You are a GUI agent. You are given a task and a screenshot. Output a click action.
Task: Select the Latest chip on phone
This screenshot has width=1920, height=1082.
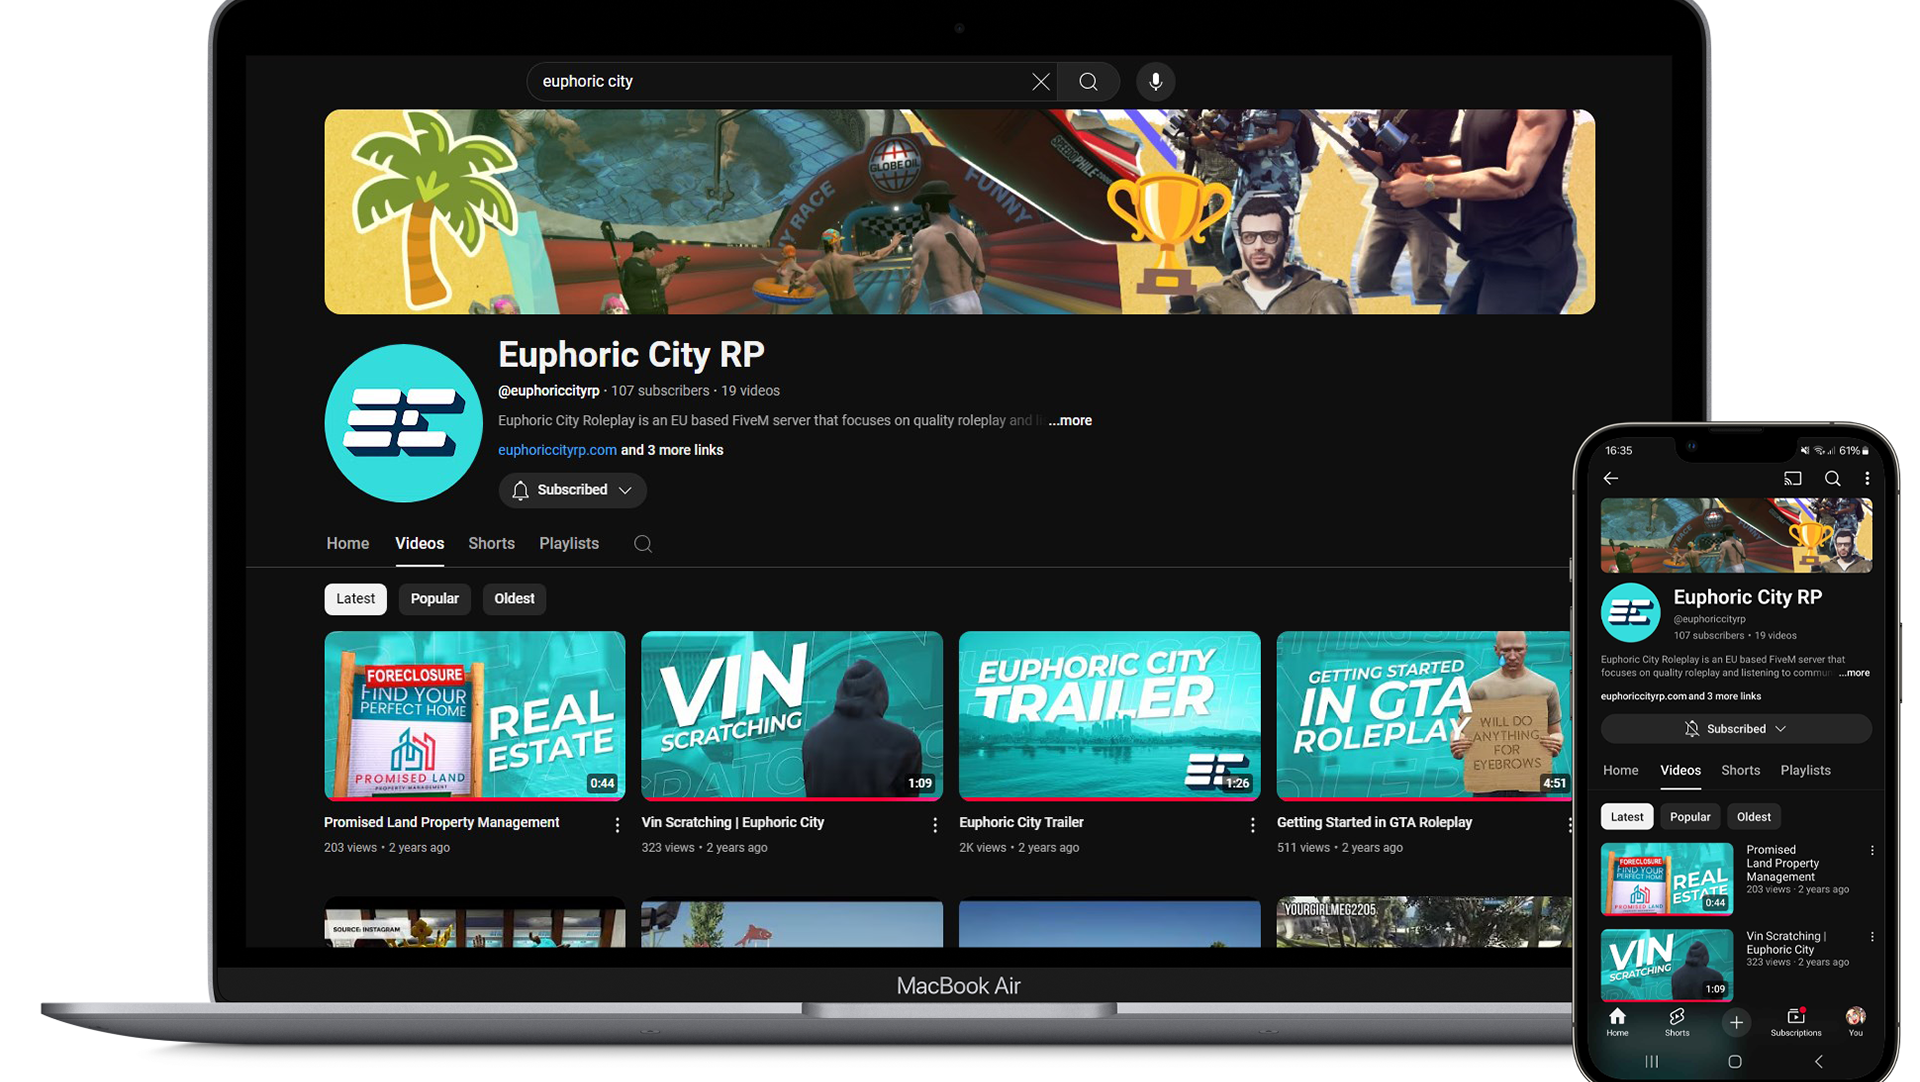coord(1627,817)
